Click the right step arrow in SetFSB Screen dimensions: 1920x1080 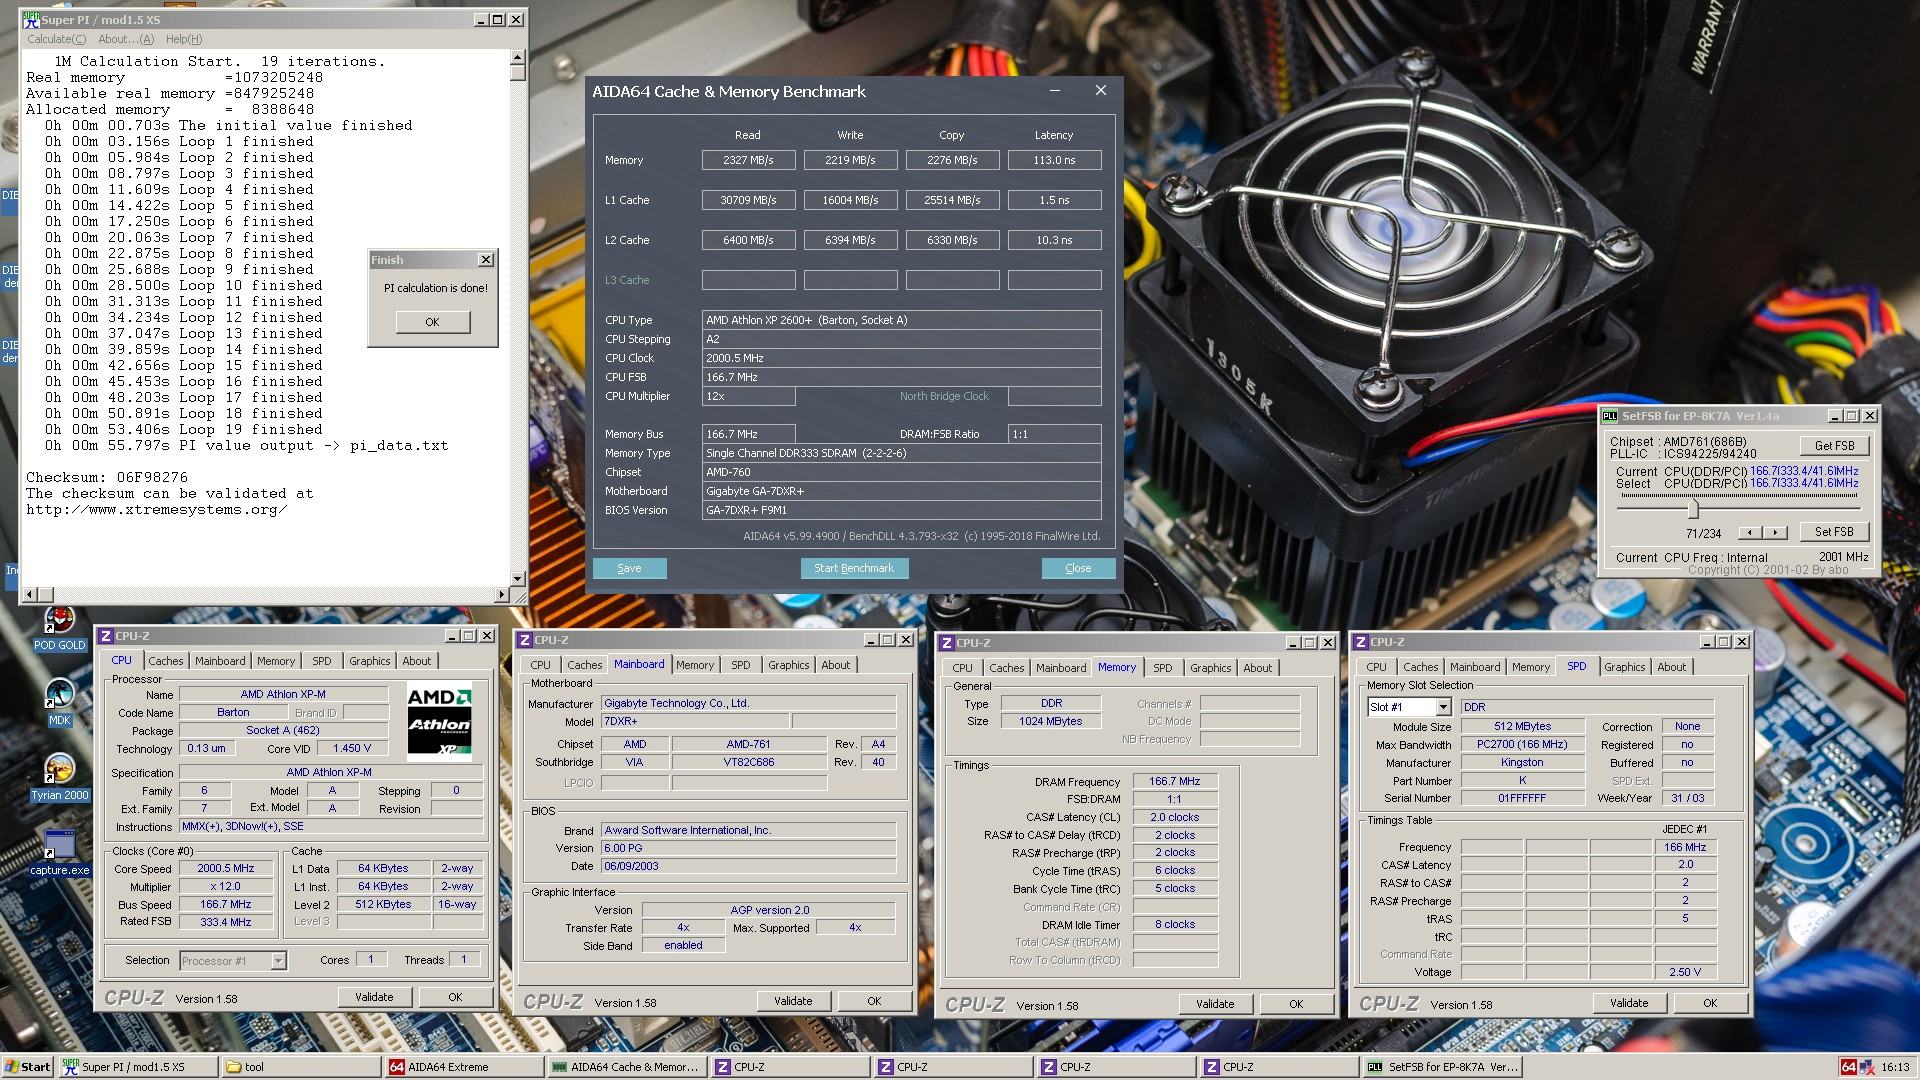pos(1775,532)
